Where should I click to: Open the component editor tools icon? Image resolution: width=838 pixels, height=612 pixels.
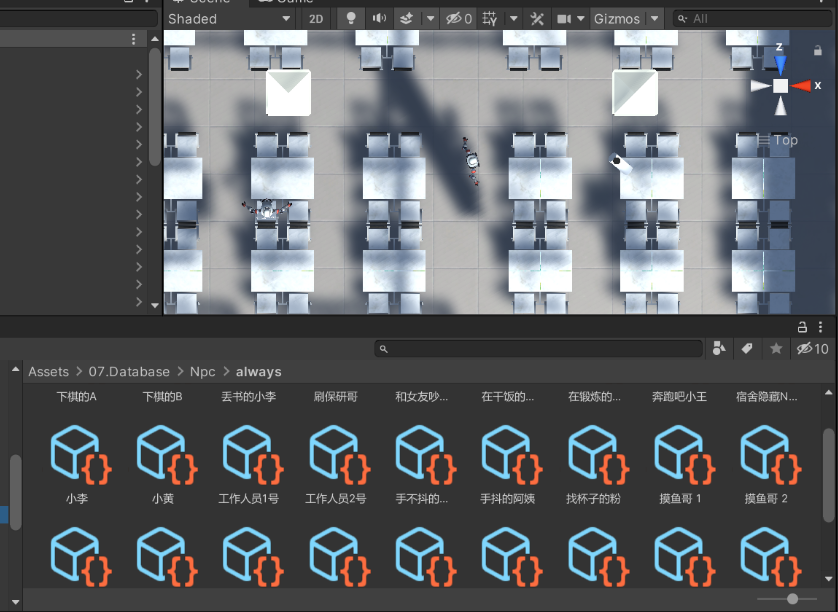(537, 19)
